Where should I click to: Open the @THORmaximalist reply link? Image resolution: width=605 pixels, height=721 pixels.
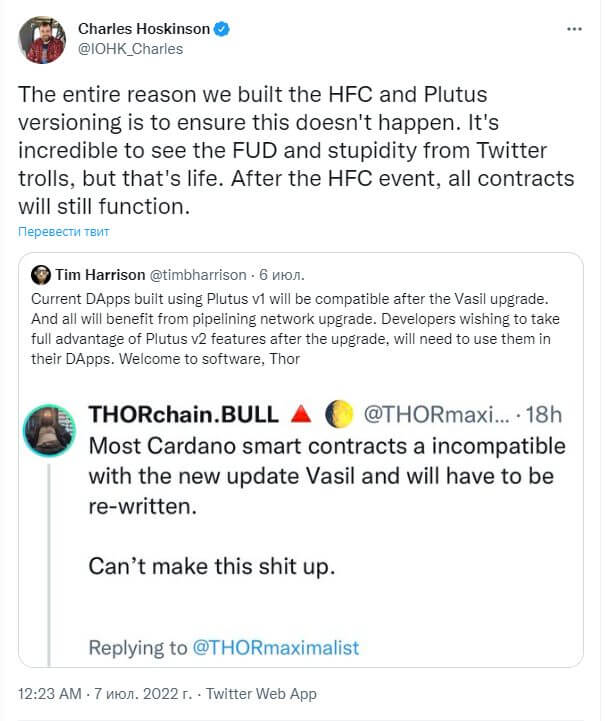(276, 648)
